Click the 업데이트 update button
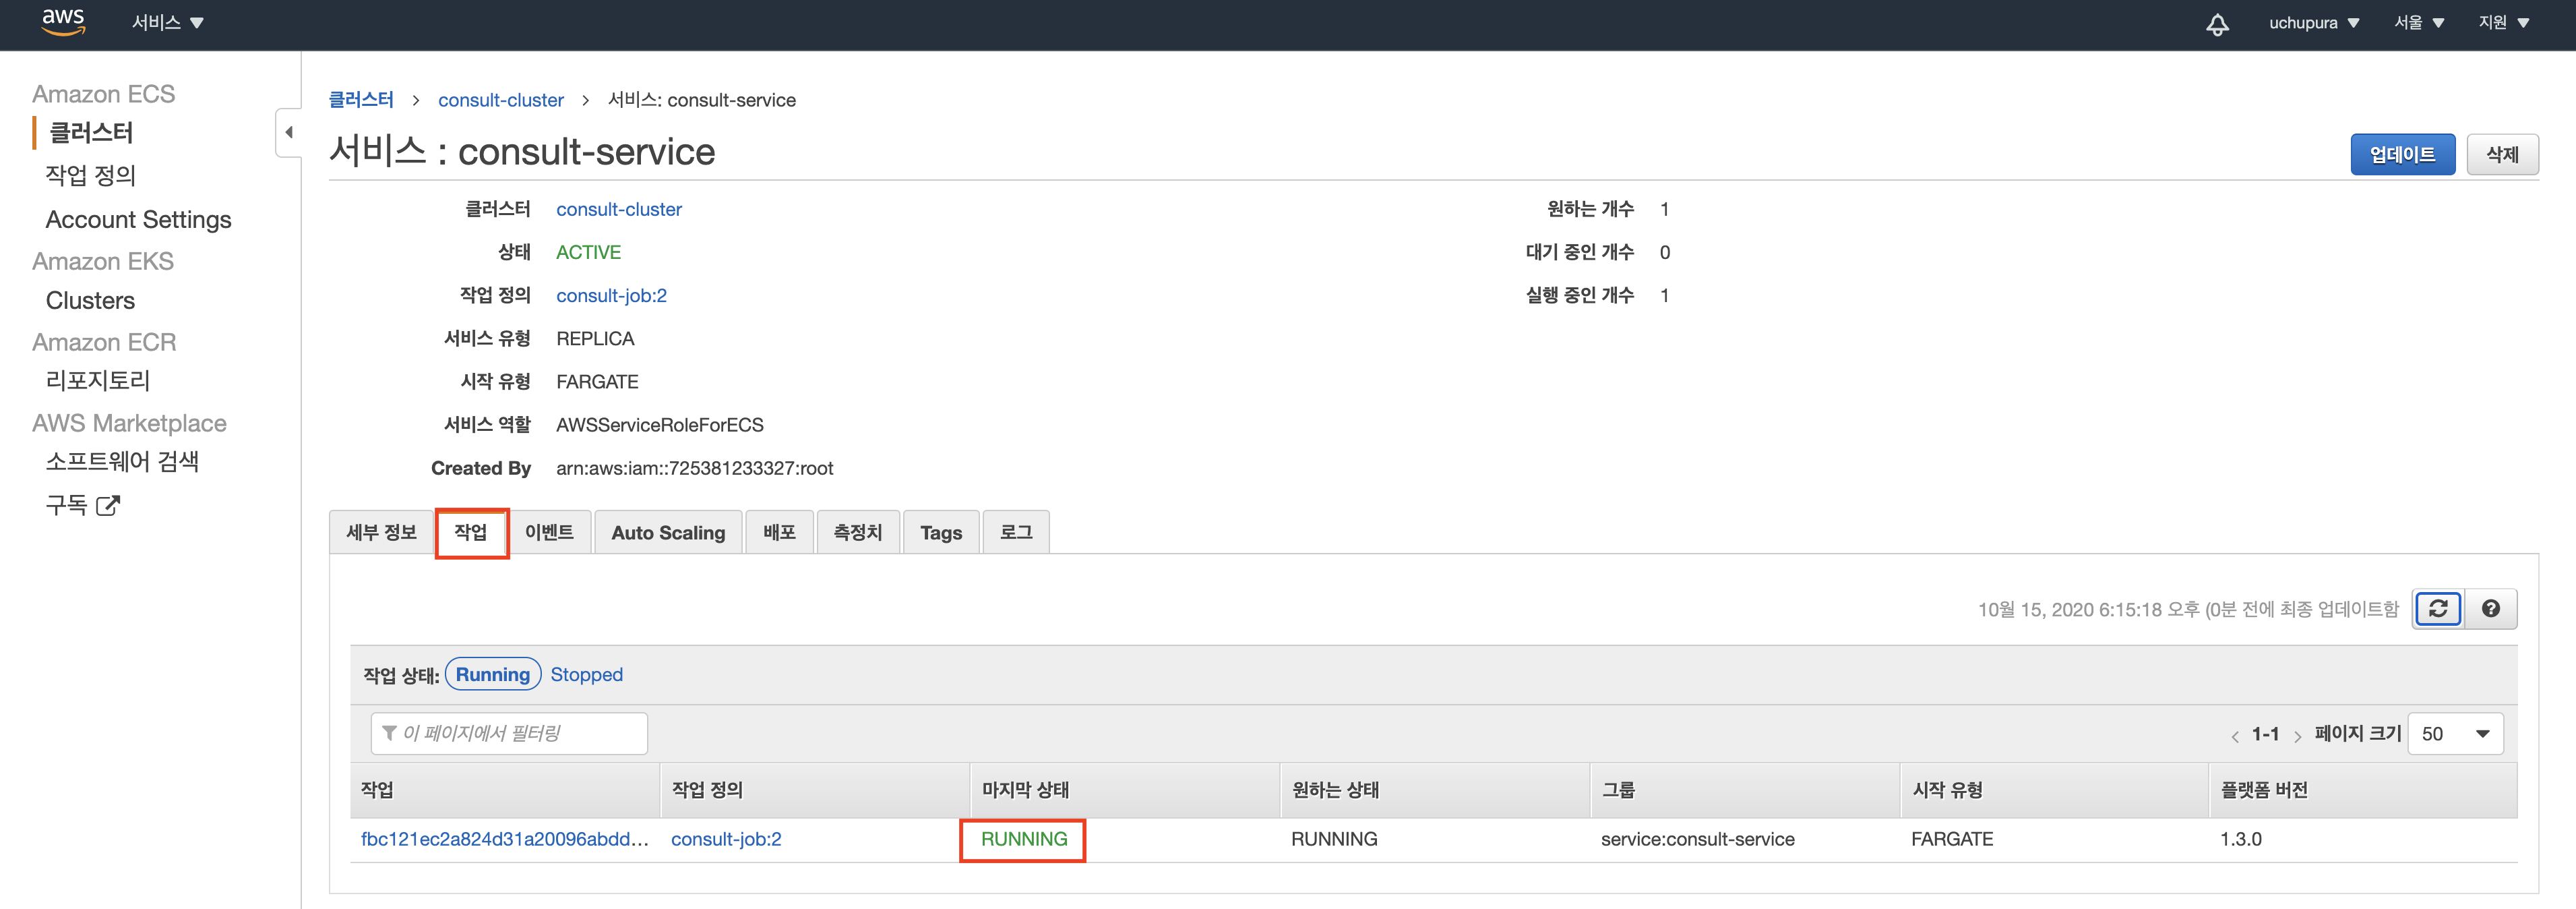Viewport: 2576px width, 909px height. click(2401, 154)
